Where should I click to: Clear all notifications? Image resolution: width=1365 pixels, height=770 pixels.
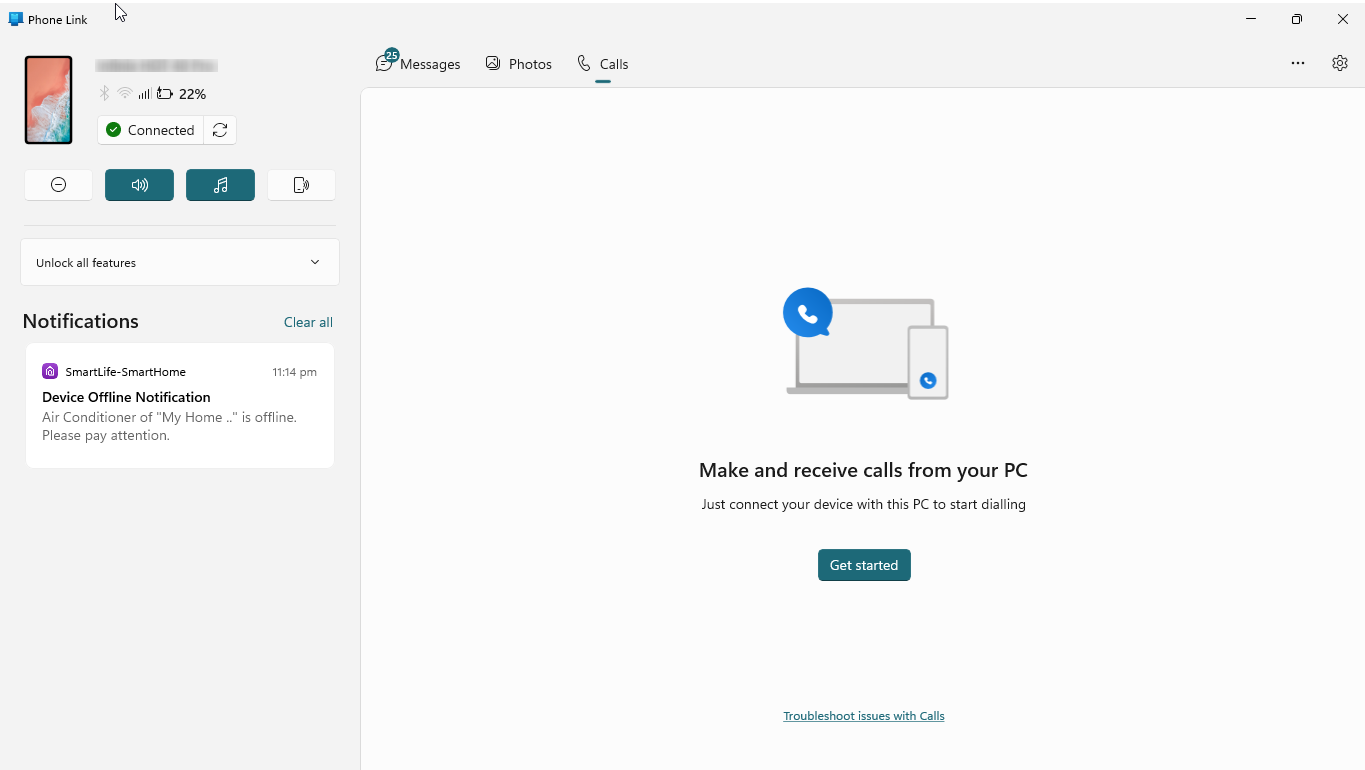point(308,322)
